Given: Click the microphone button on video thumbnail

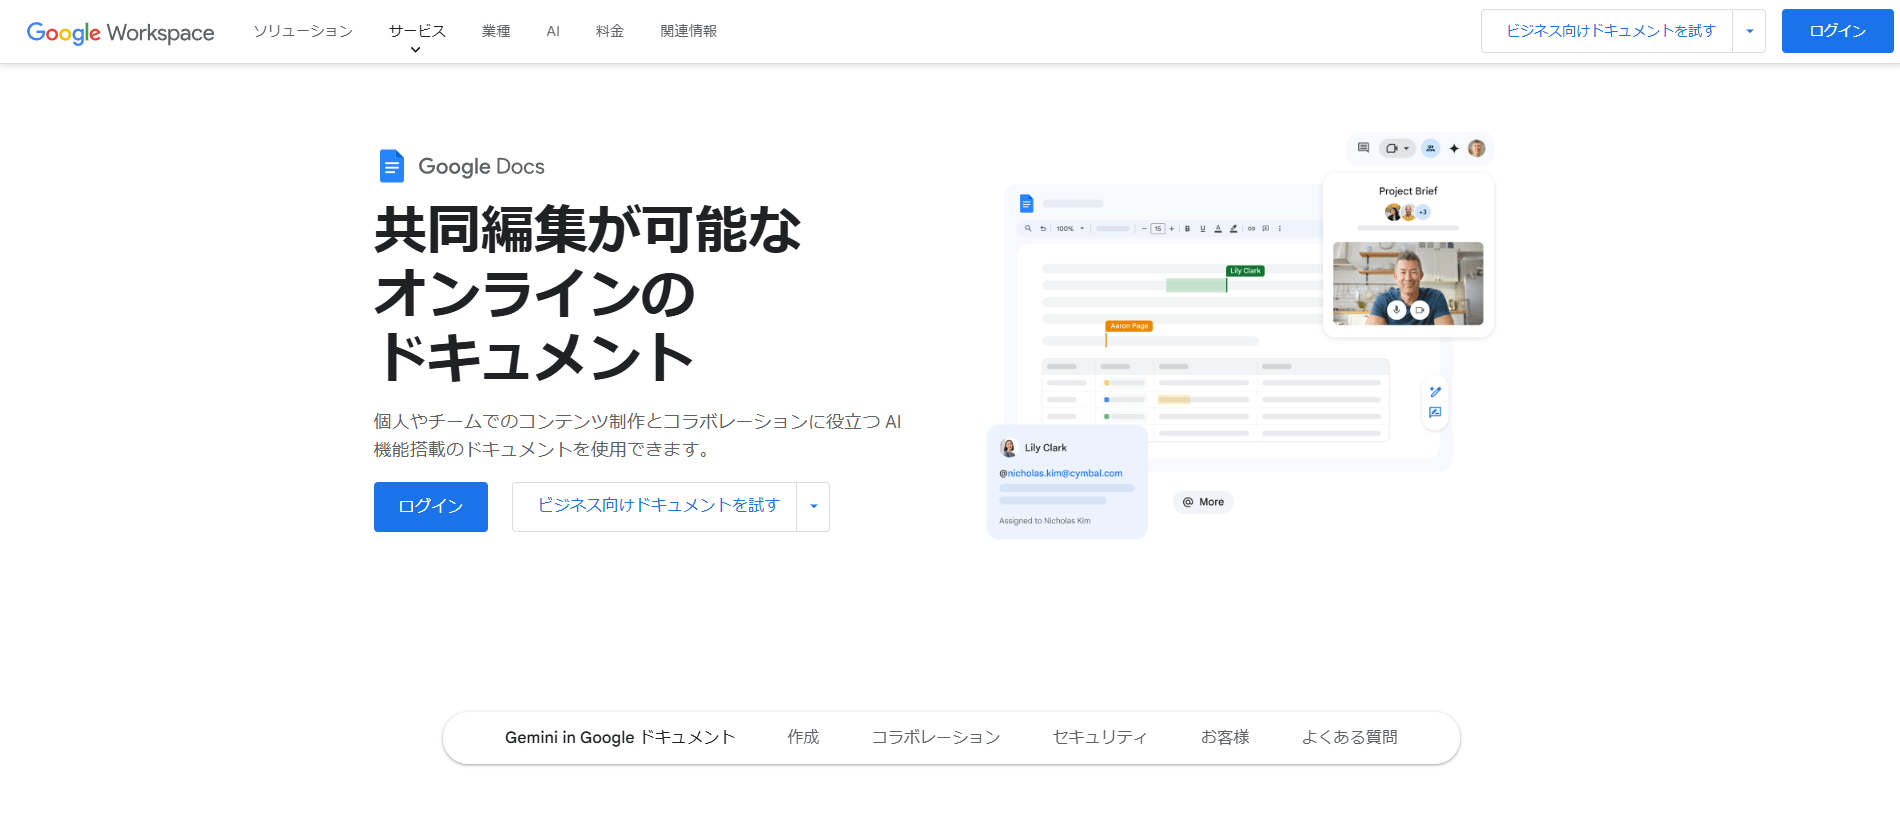Looking at the screenshot, I should 1397,310.
